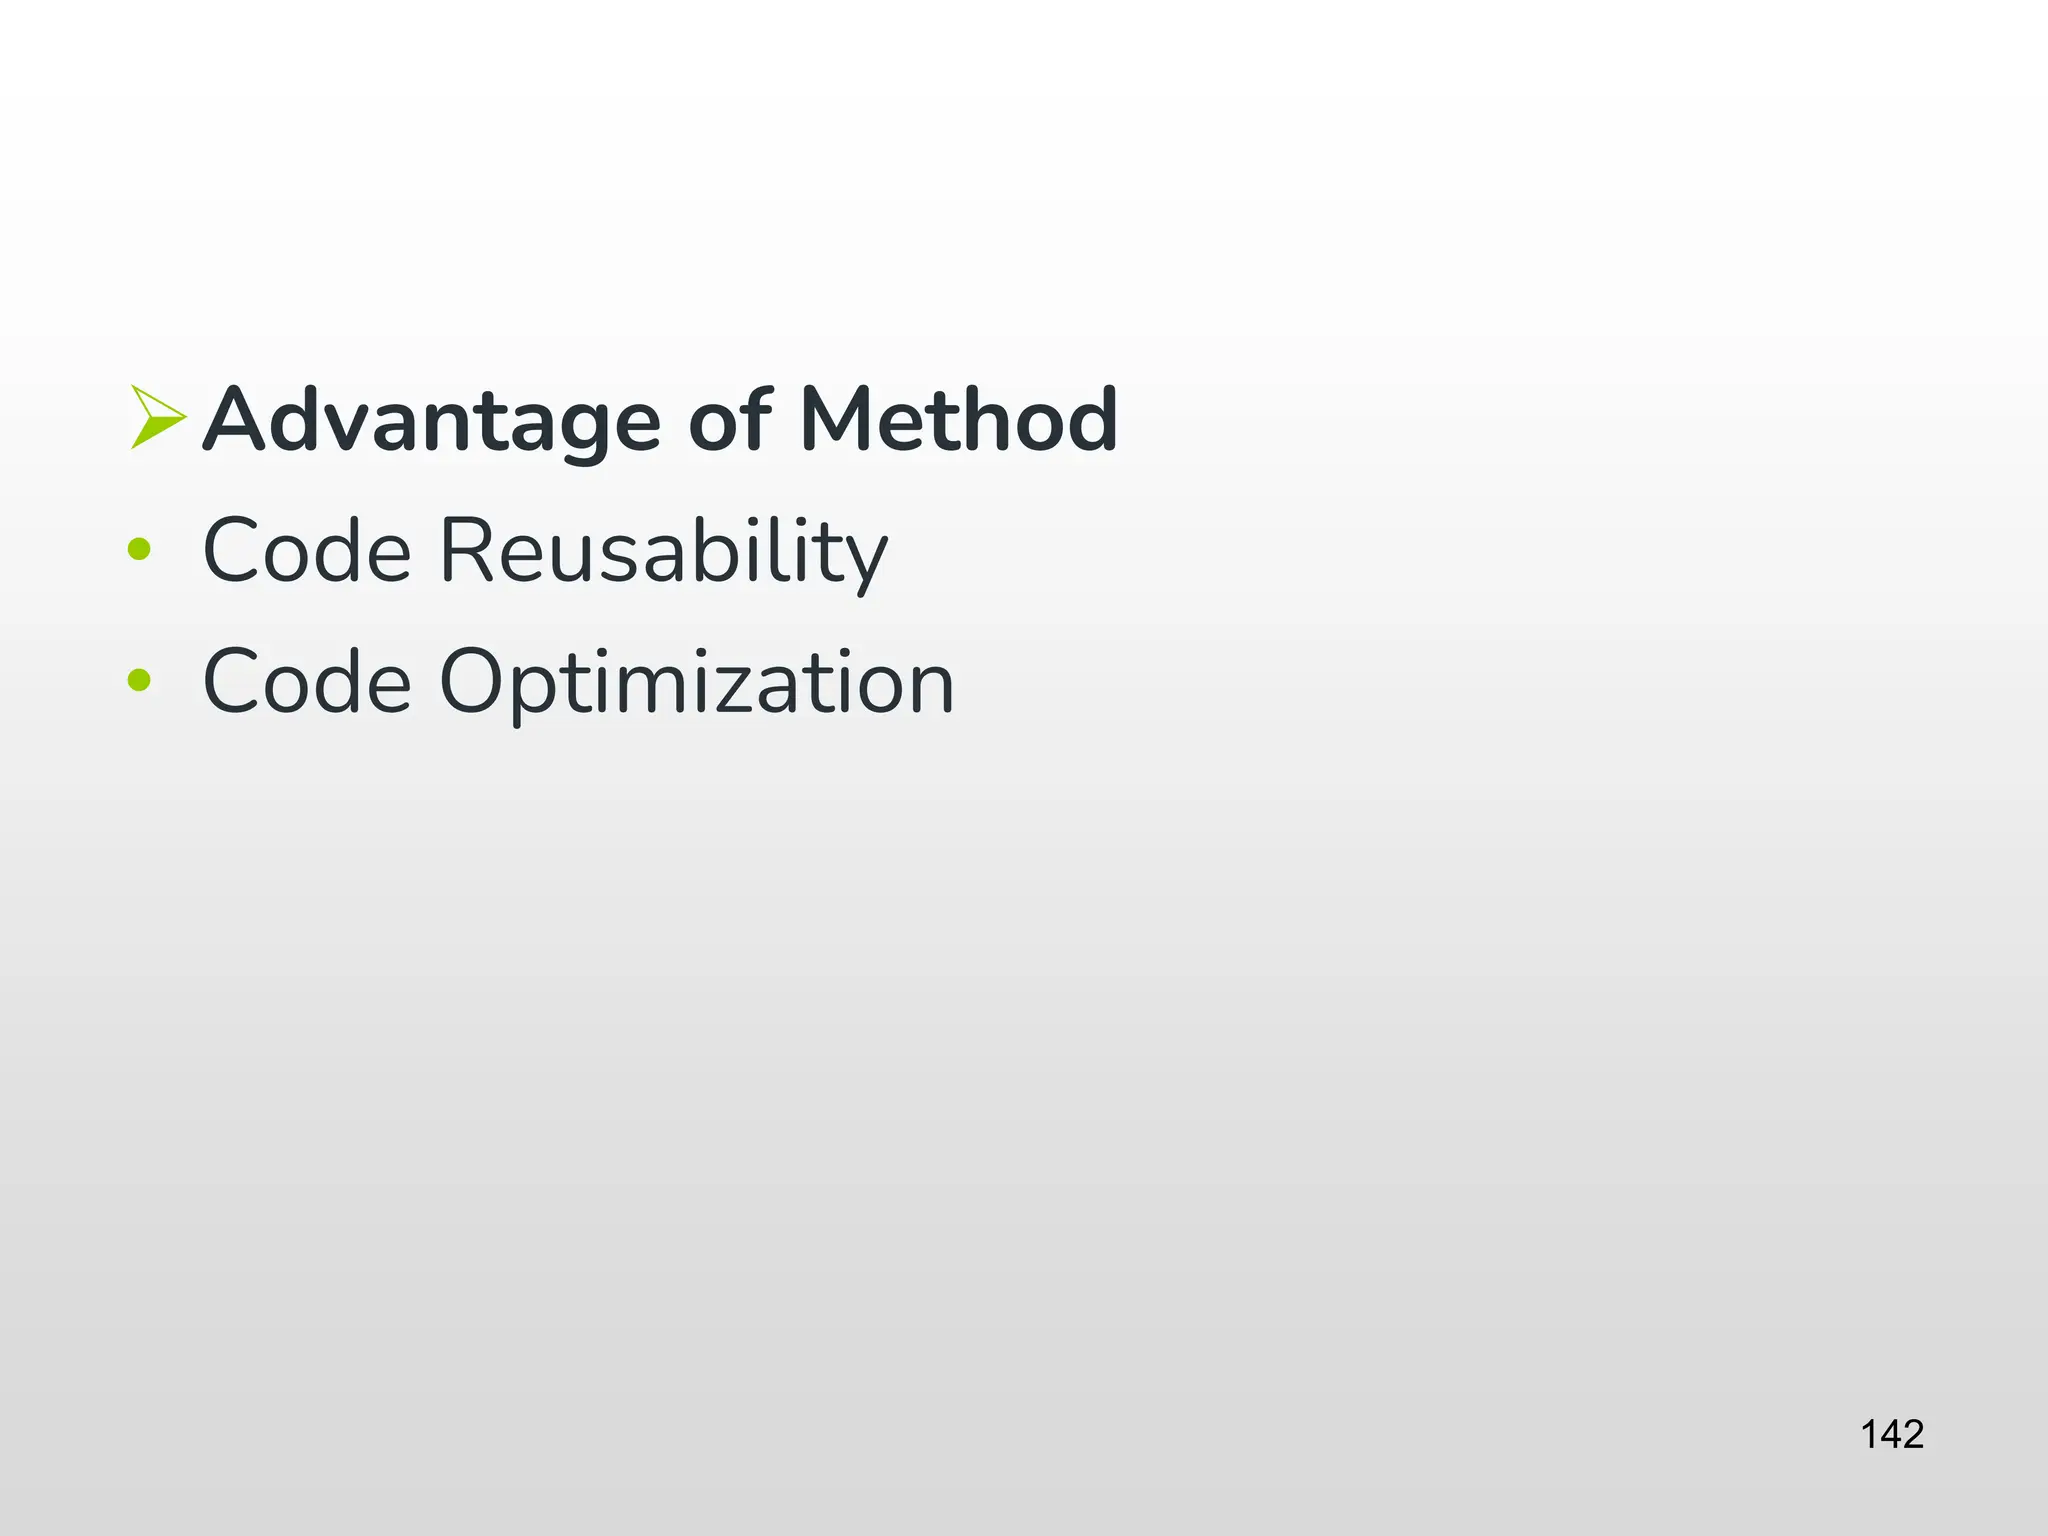Click the slide number 142
The width and height of the screenshot is (2048, 1536).
coord(1892,1434)
